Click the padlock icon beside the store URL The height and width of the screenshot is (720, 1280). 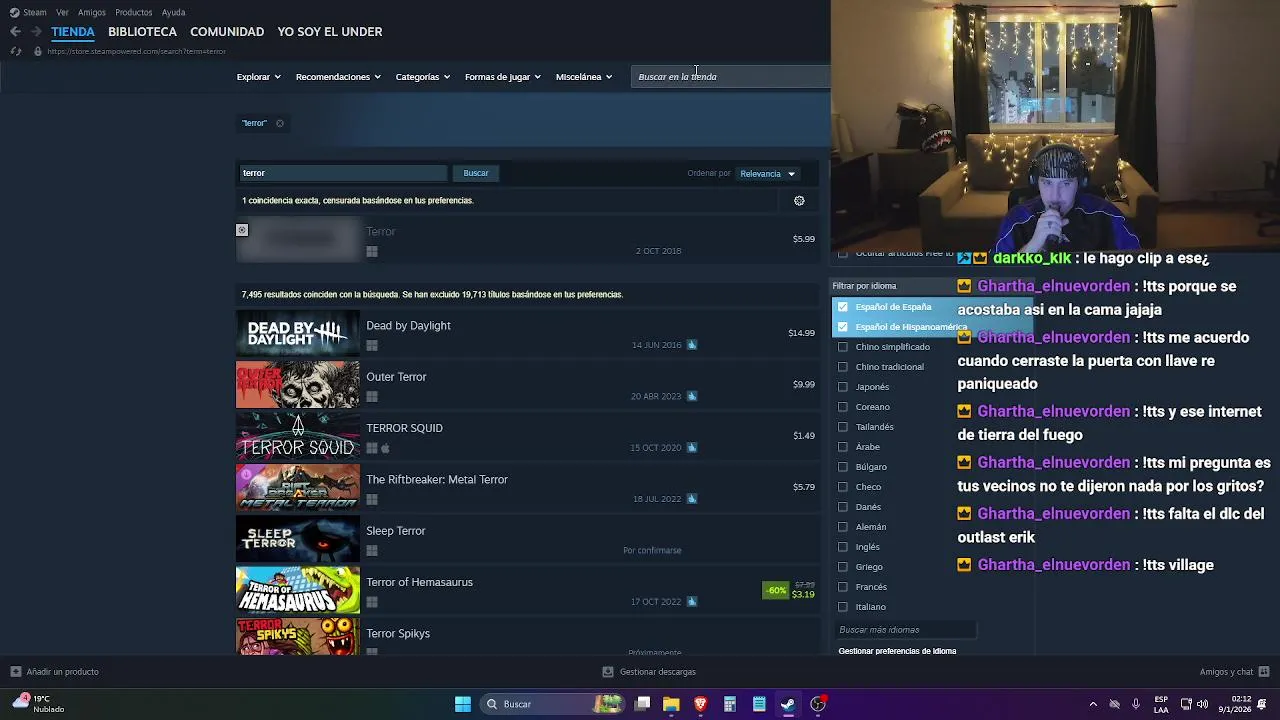pos(37,51)
